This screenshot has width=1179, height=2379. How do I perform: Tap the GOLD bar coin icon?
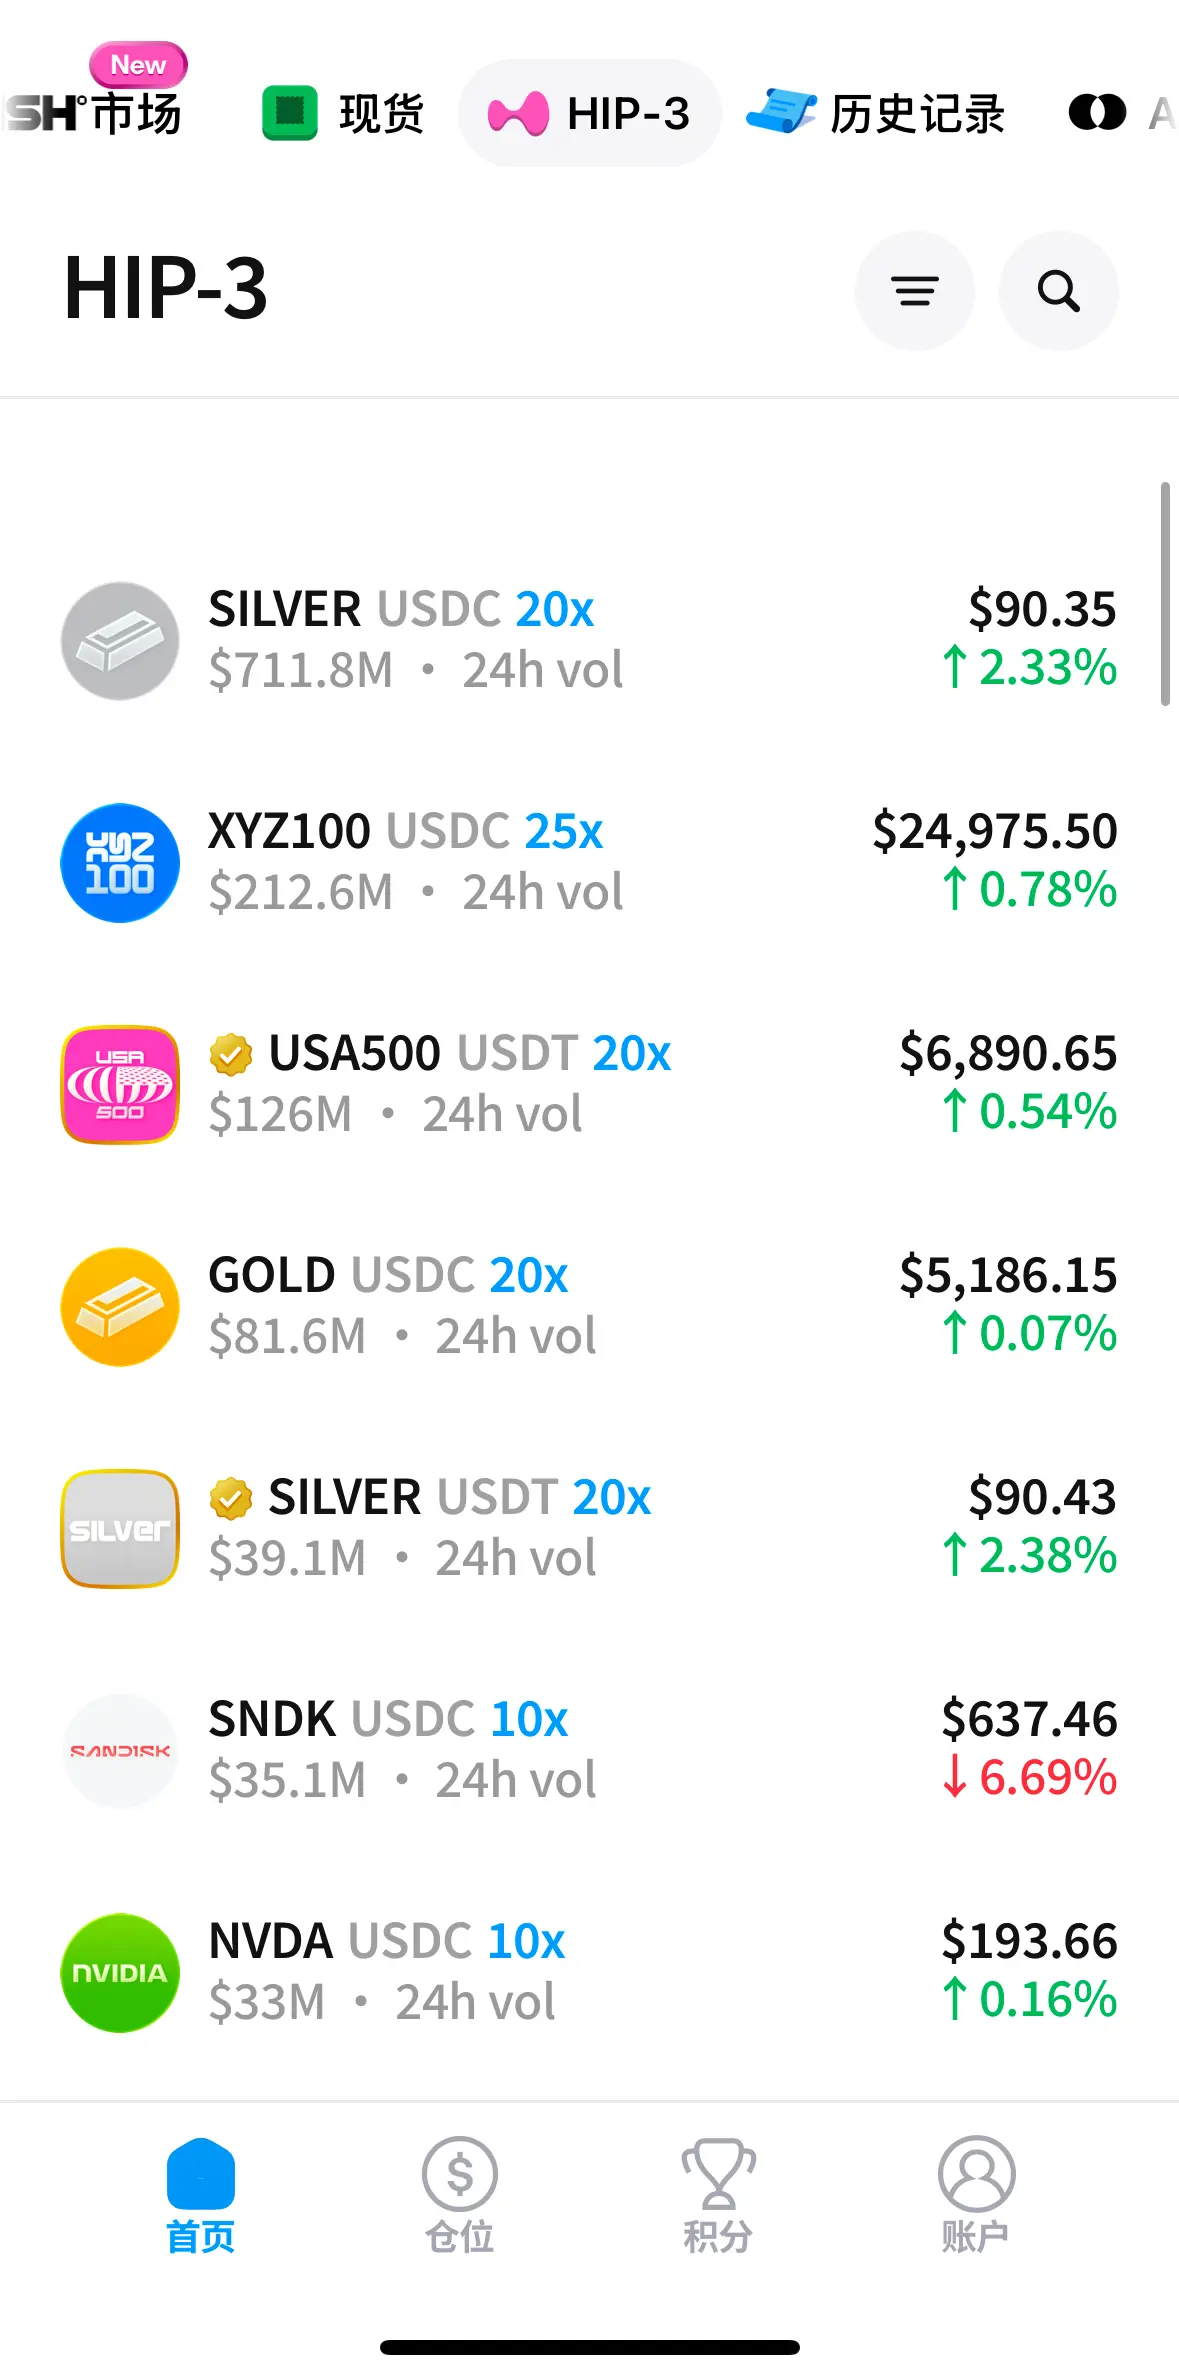coord(120,1307)
